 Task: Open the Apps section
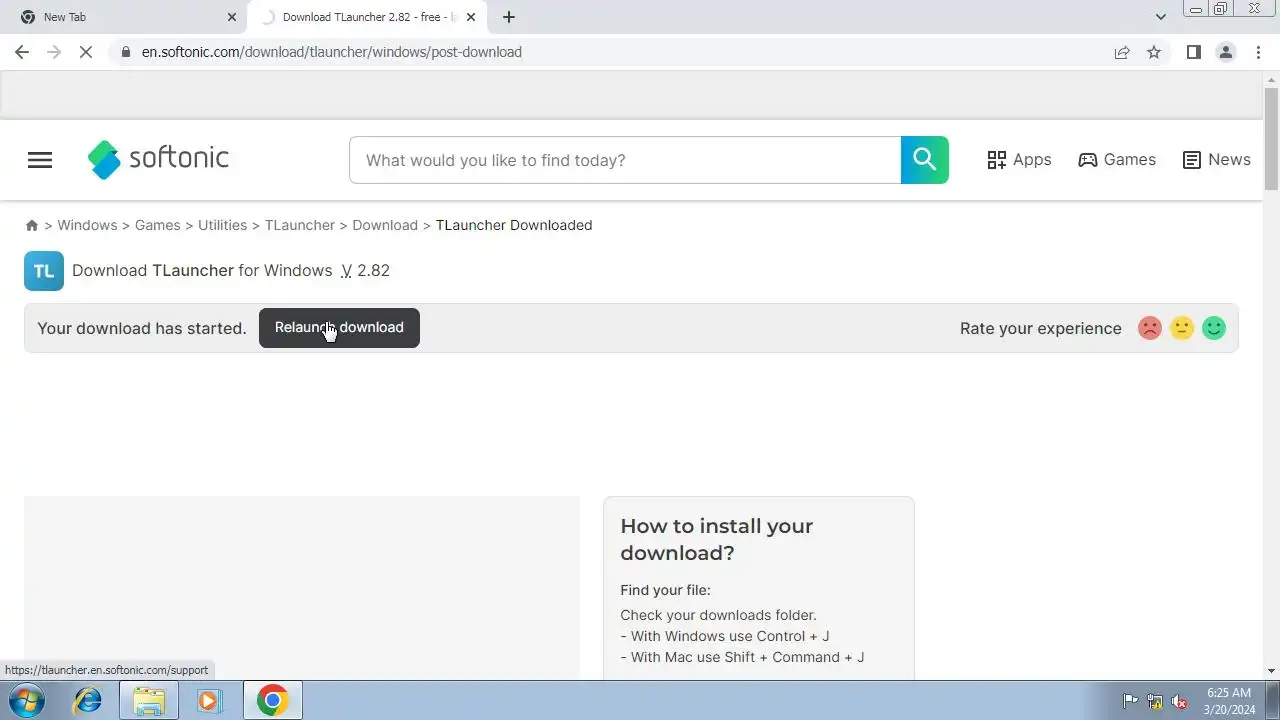[x=1019, y=160]
